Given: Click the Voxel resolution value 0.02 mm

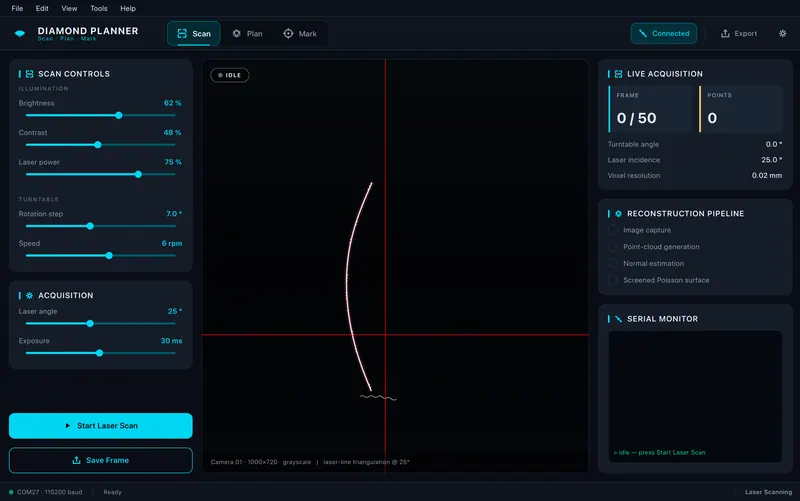Looking at the screenshot, I should [766, 176].
